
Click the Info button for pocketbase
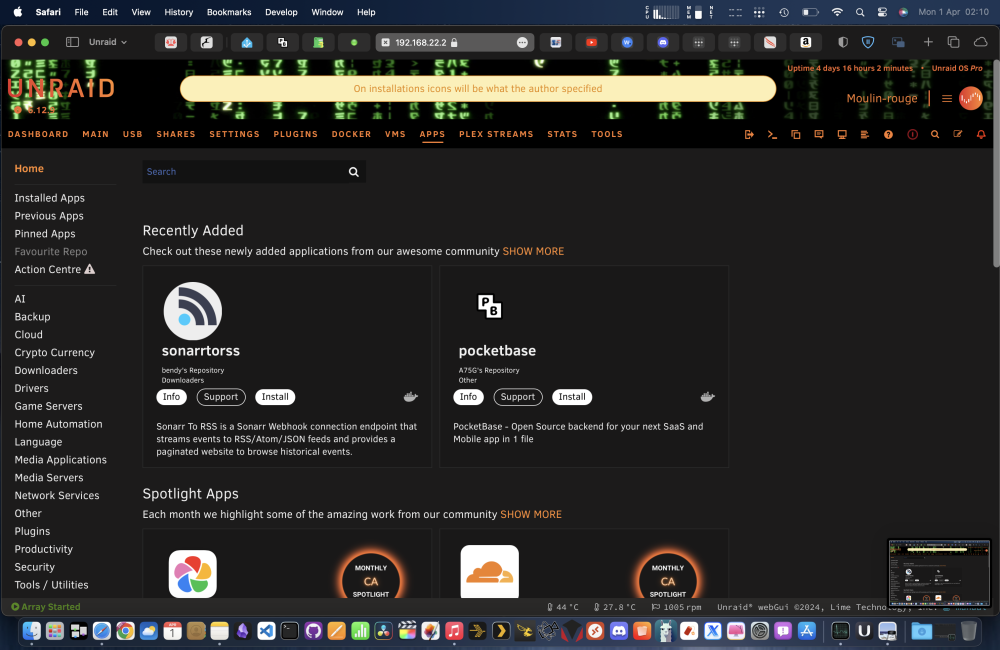coord(468,397)
